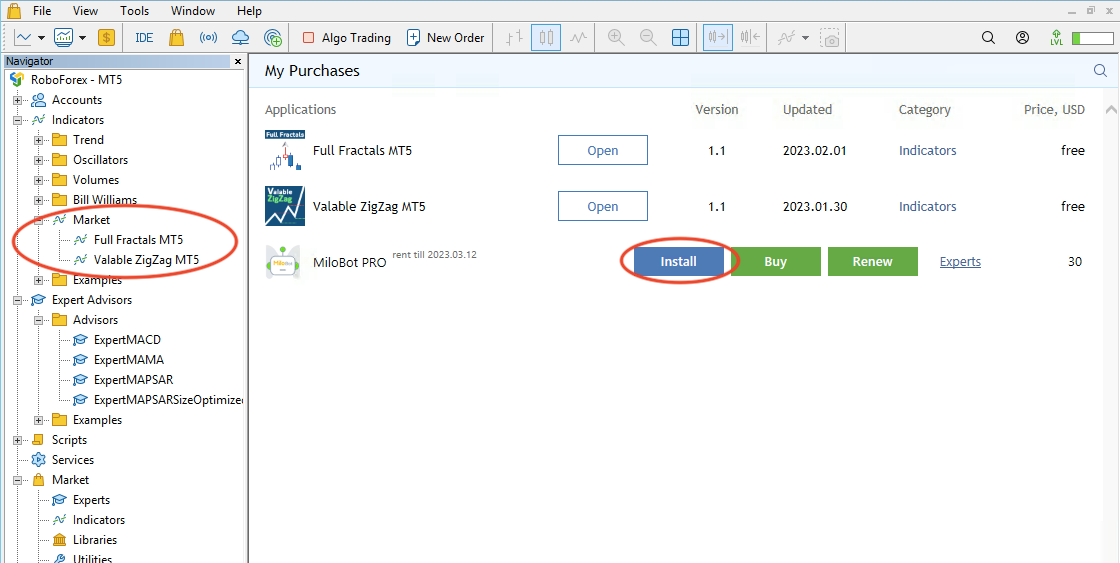Open the Signals broadcast icon
Viewport: 1120px width, 563px height.
pos(208,38)
